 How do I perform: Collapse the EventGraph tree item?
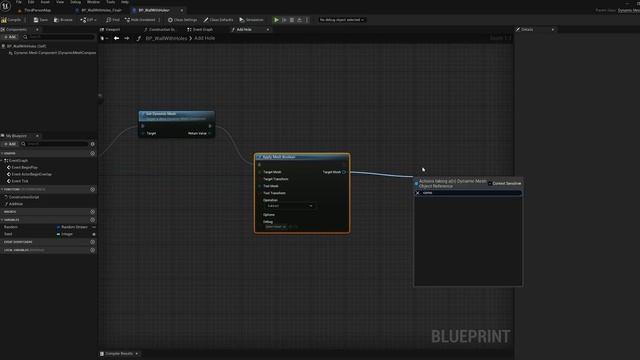2,160
